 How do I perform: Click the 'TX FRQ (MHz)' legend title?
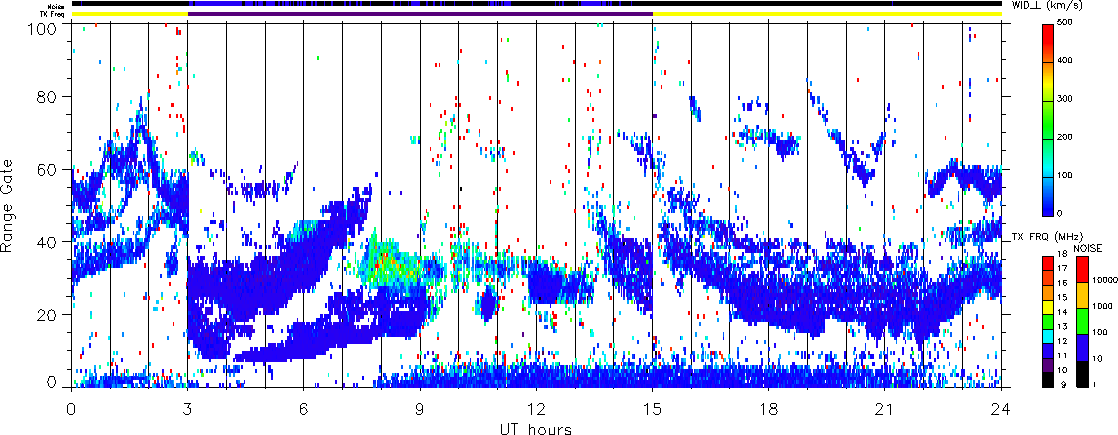coord(1045,236)
